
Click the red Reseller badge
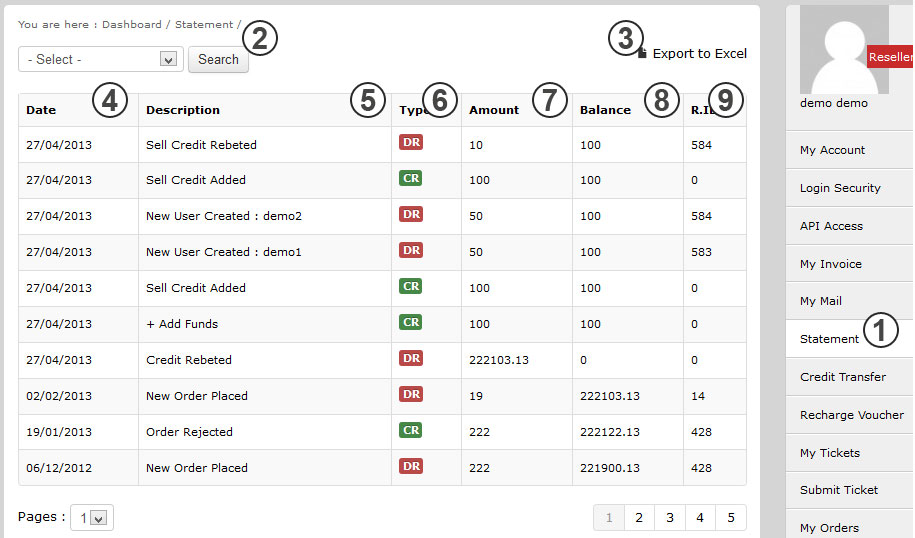tap(890, 58)
